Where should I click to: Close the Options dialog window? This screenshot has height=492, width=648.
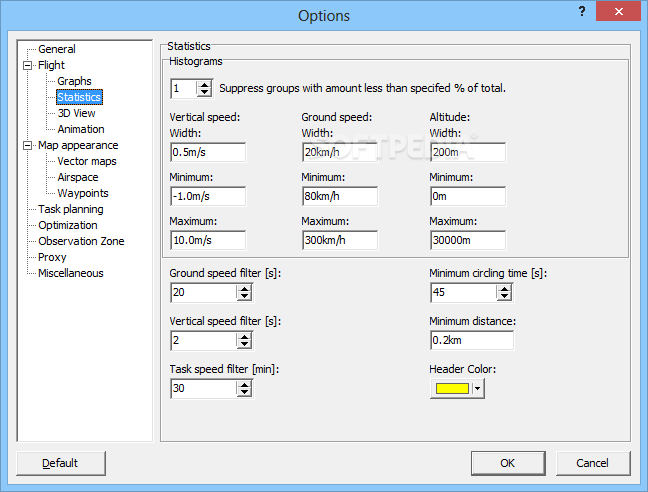point(618,11)
